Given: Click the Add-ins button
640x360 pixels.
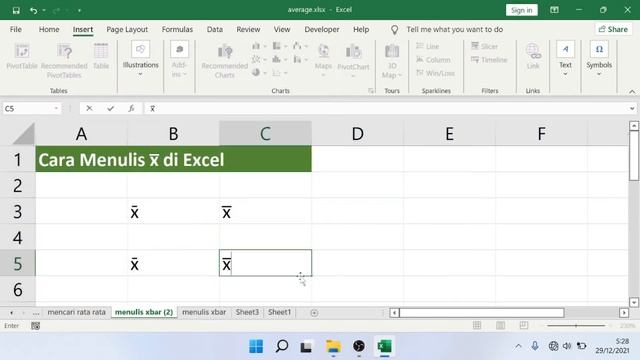Looking at the screenshot, I should [179, 60].
